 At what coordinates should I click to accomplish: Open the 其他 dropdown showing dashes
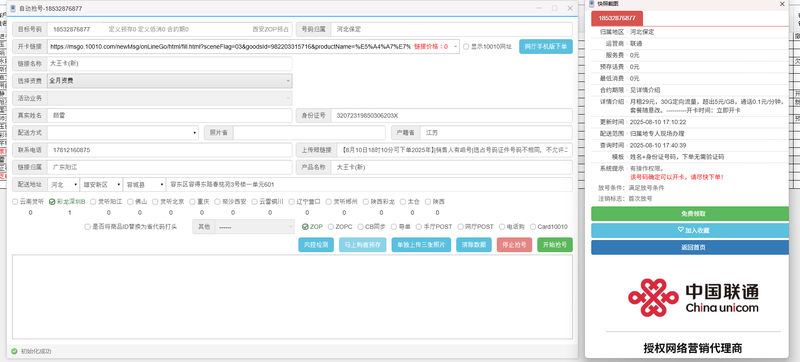[255, 226]
